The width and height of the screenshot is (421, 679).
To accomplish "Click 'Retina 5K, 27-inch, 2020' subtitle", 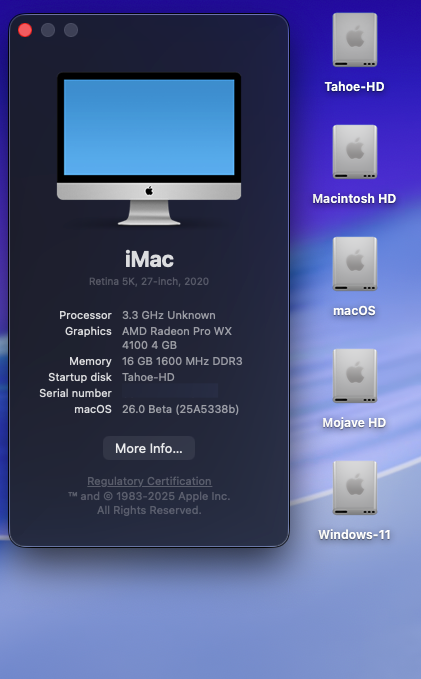I will (x=149, y=281).
